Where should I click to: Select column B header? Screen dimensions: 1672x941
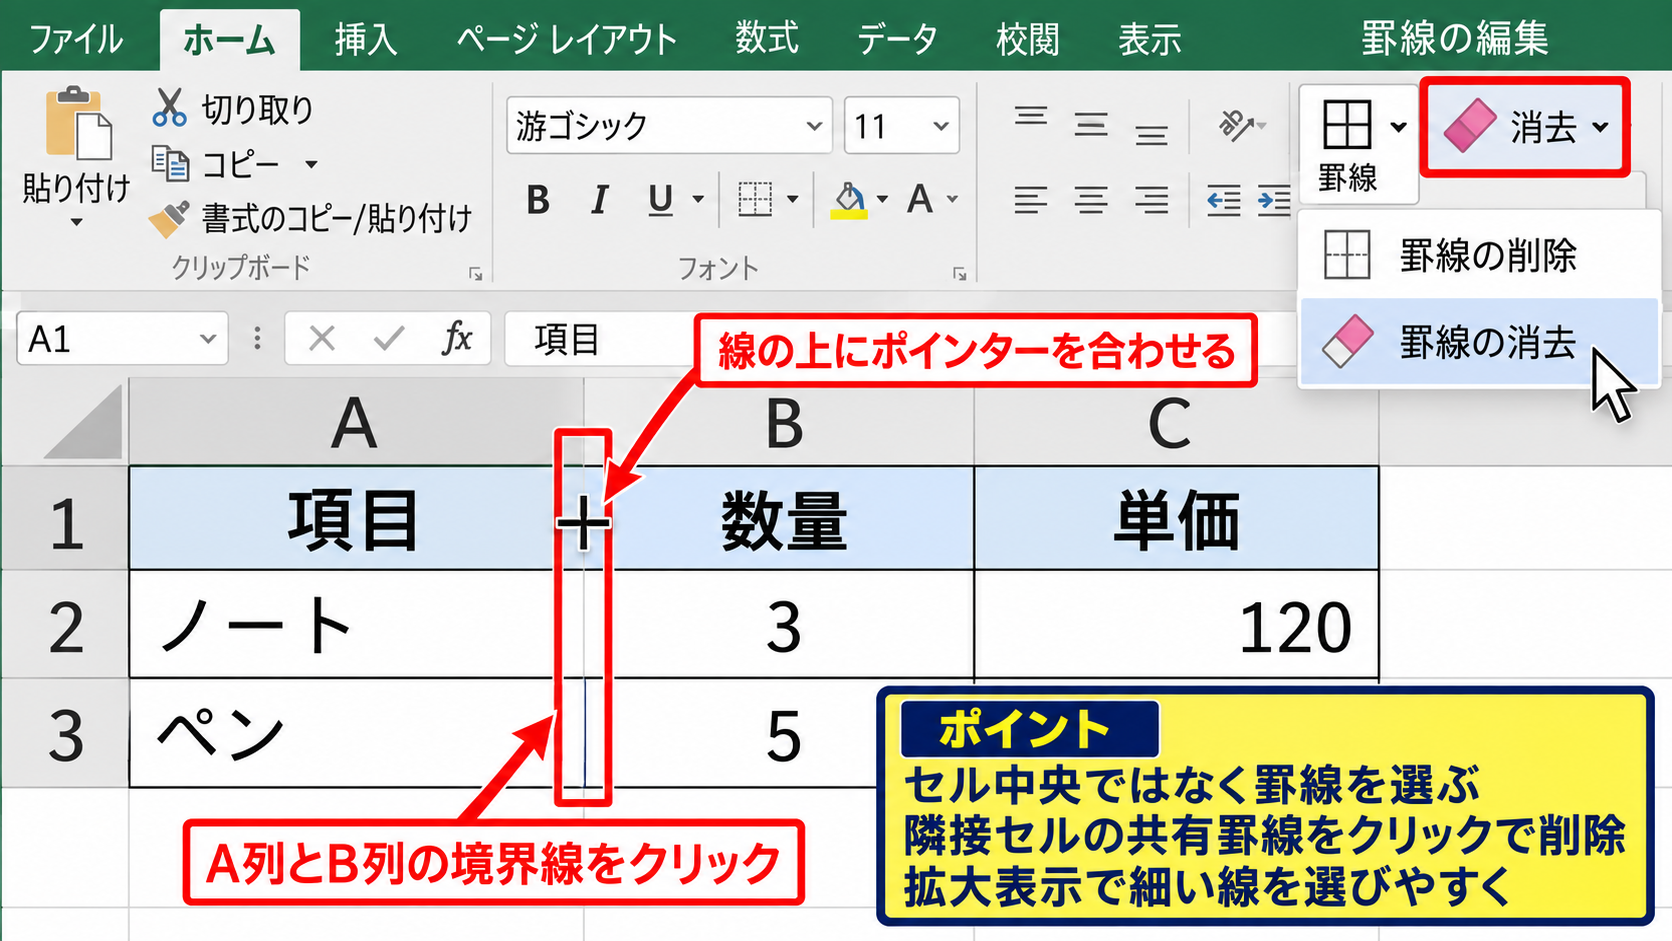click(780, 424)
